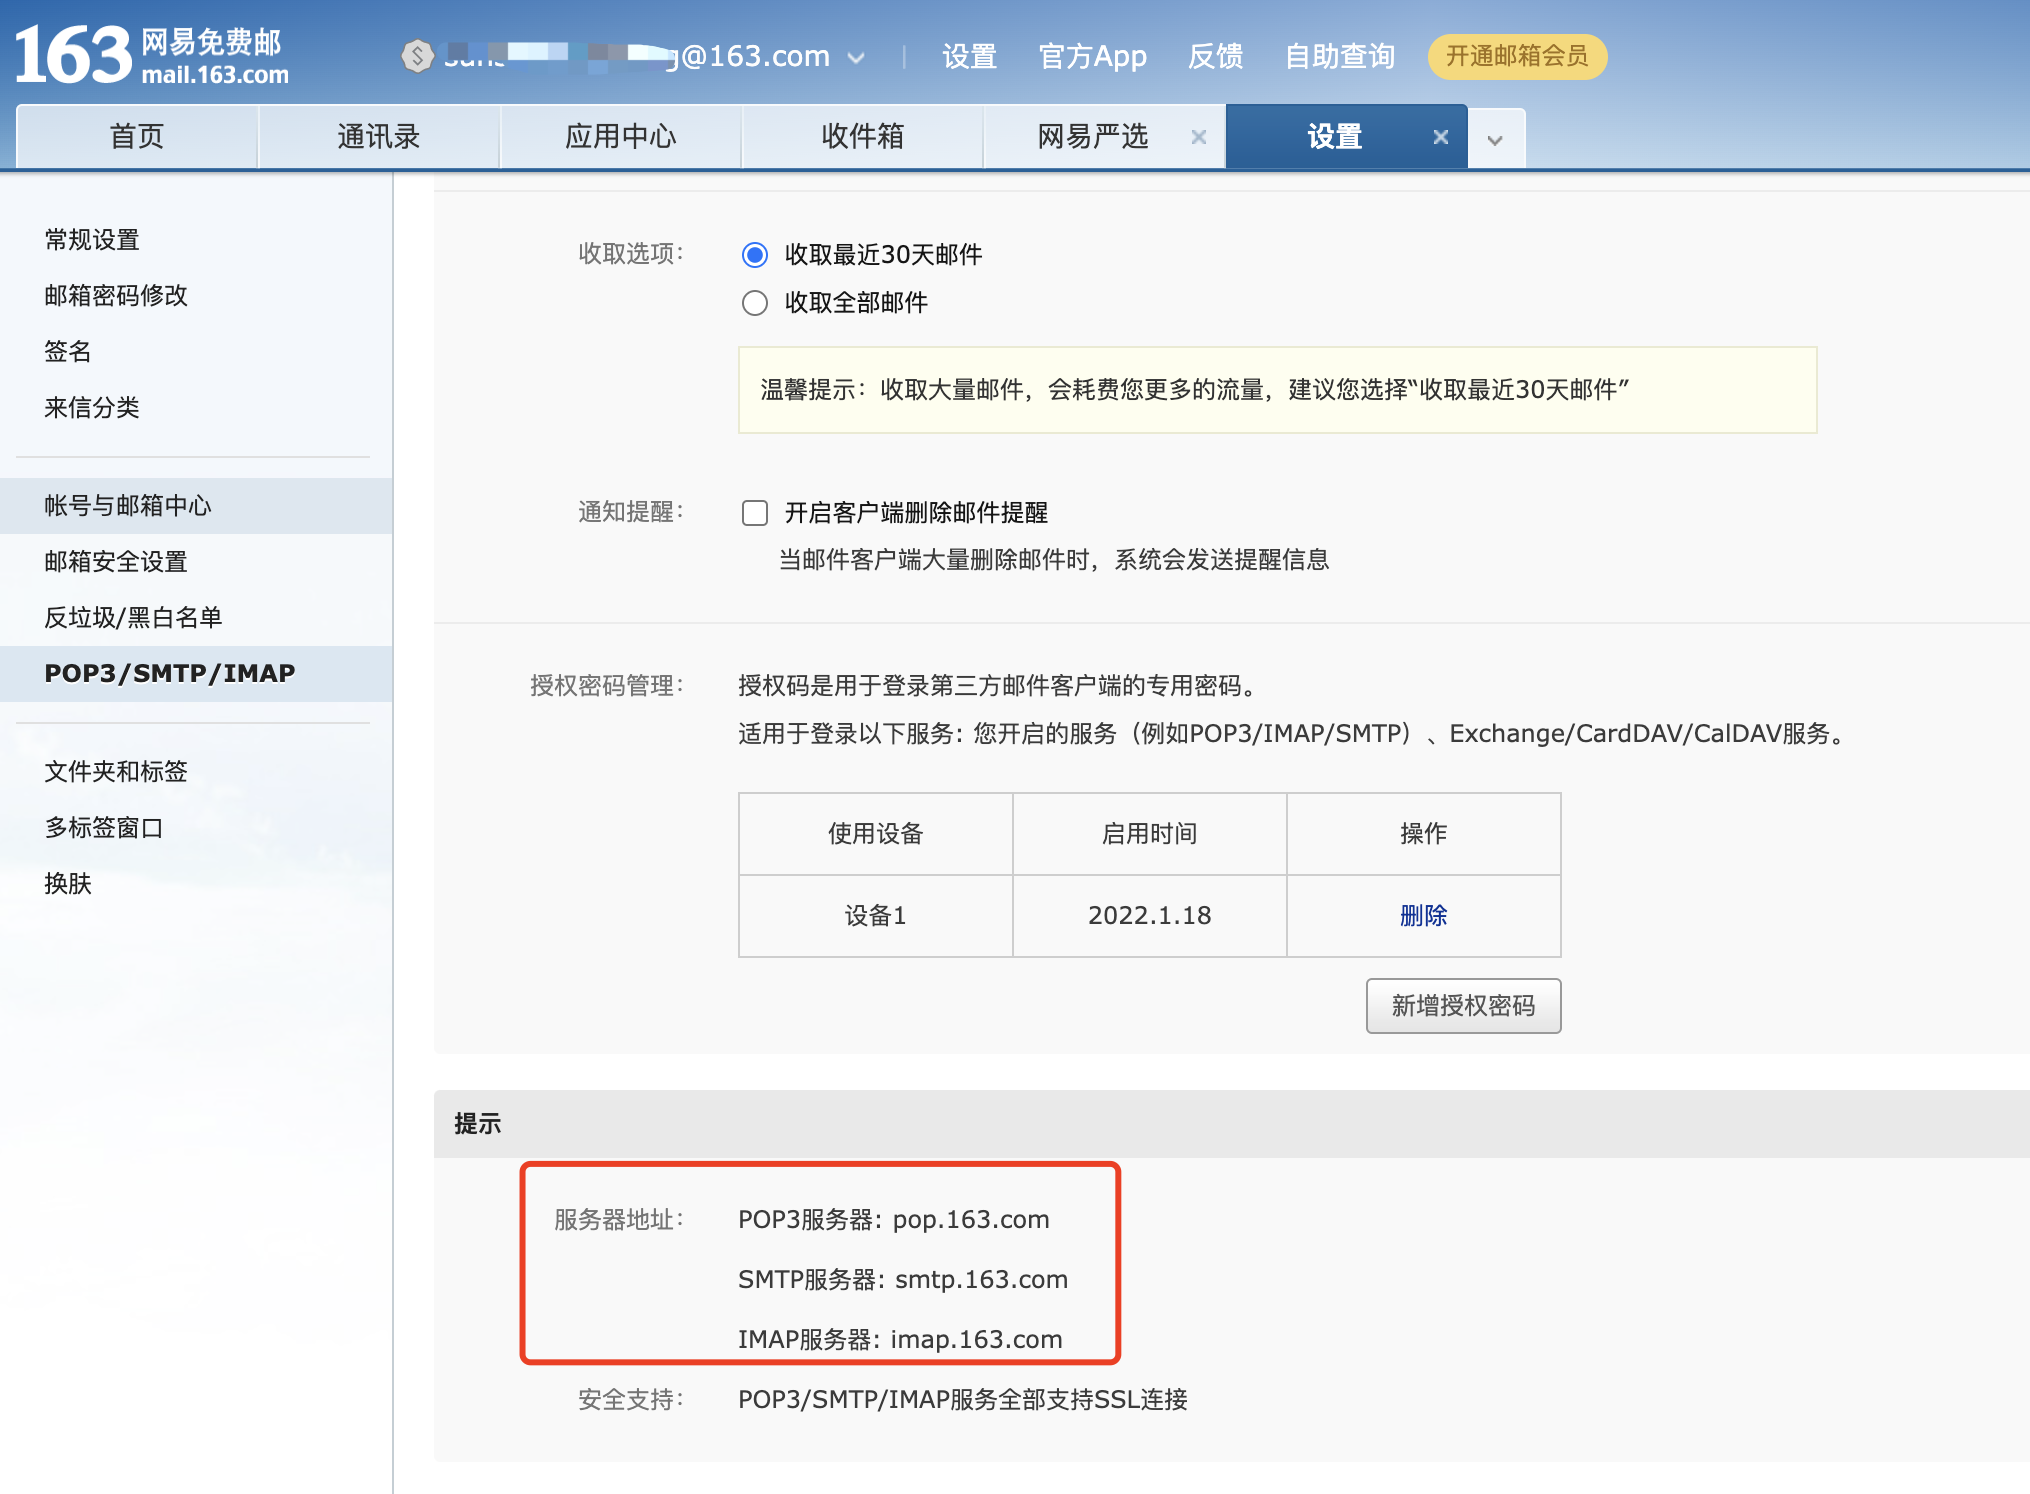Open the tab list chevron dropdown

tap(1495, 140)
